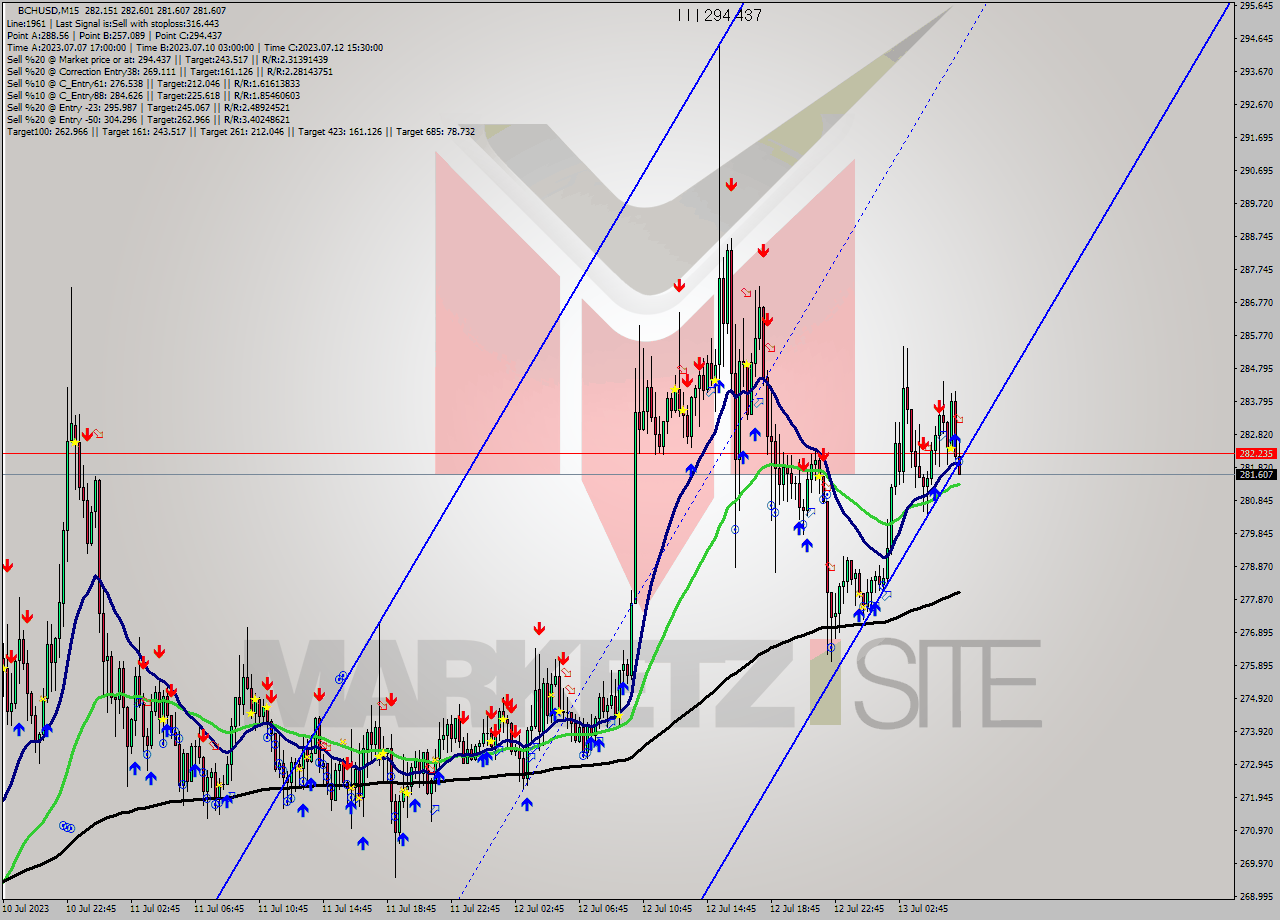Click the 280.845 price axis label
This screenshot has height=920, width=1280.
pos(1257,501)
